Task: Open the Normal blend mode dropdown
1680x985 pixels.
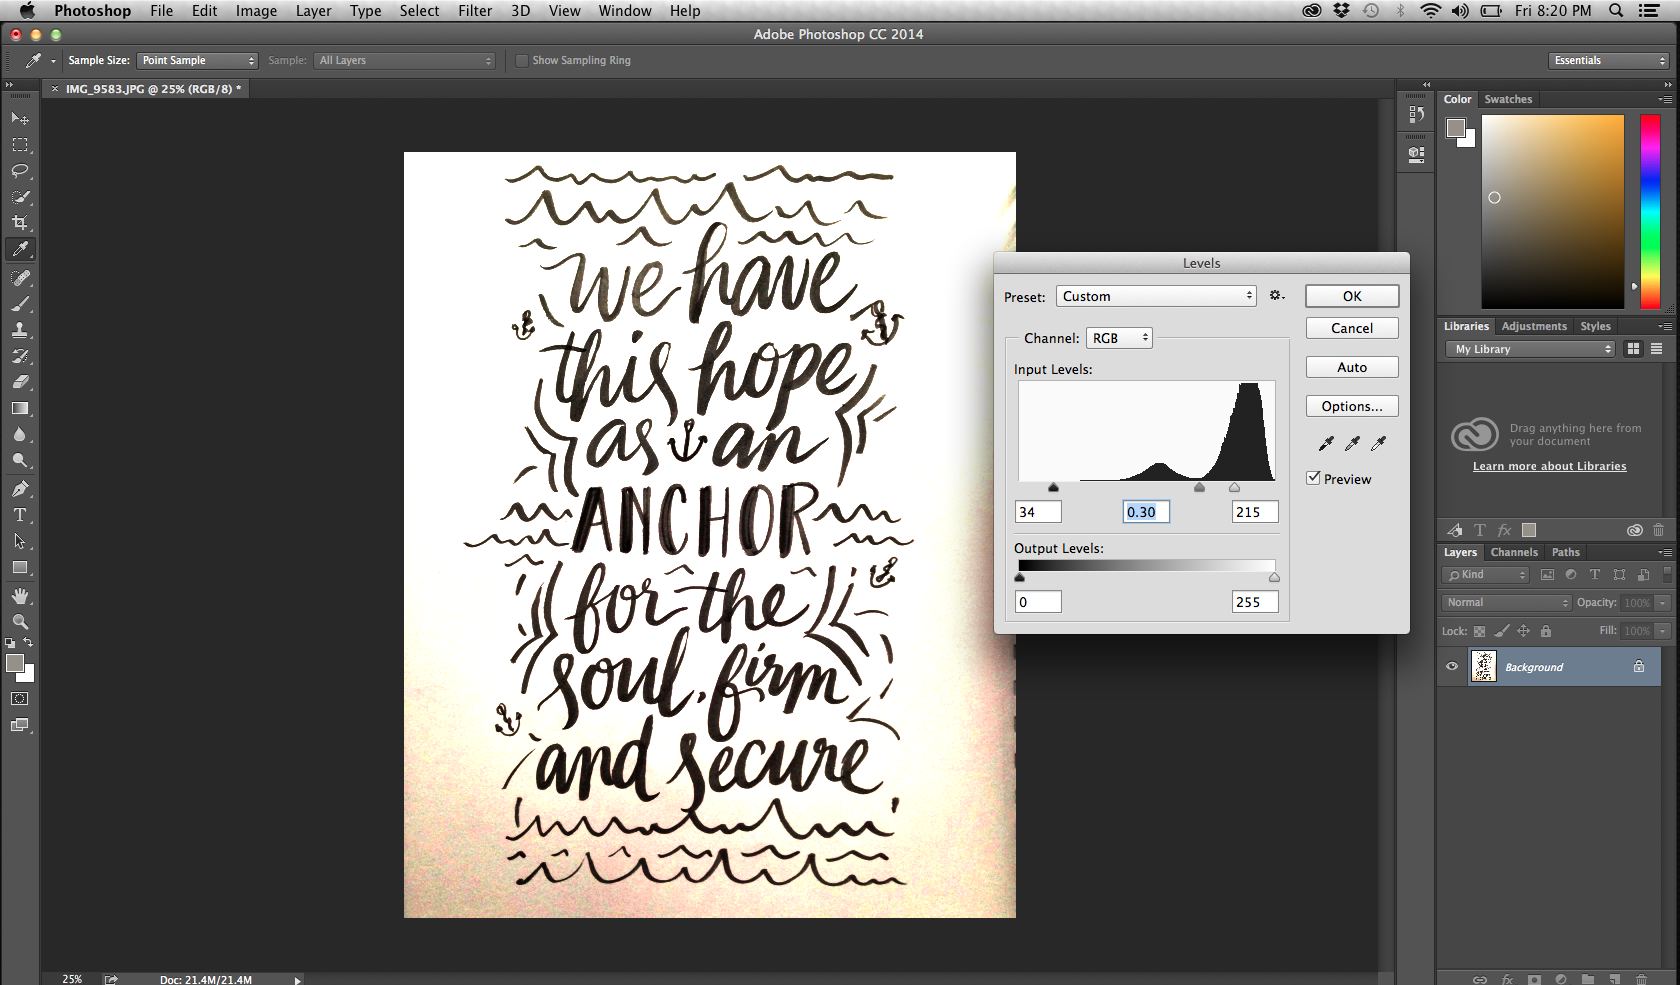Action: pyautogui.click(x=1507, y=603)
